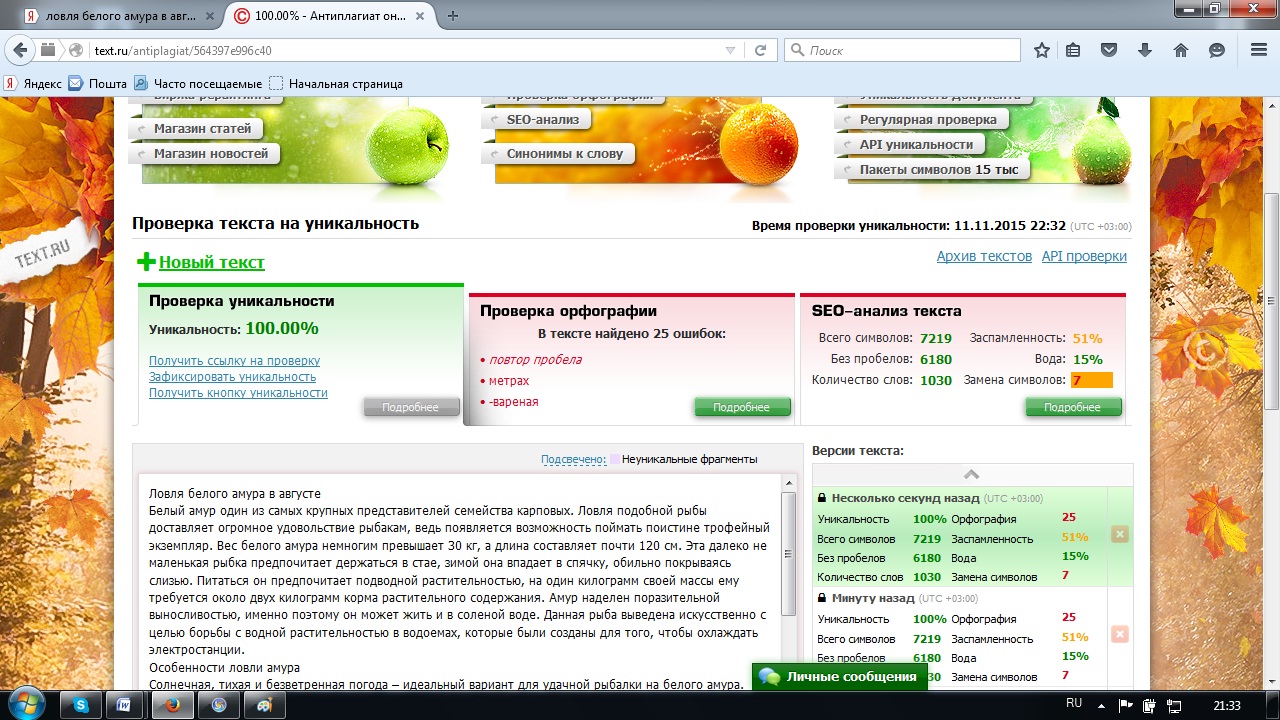Open Word from the taskbar

pos(125,705)
